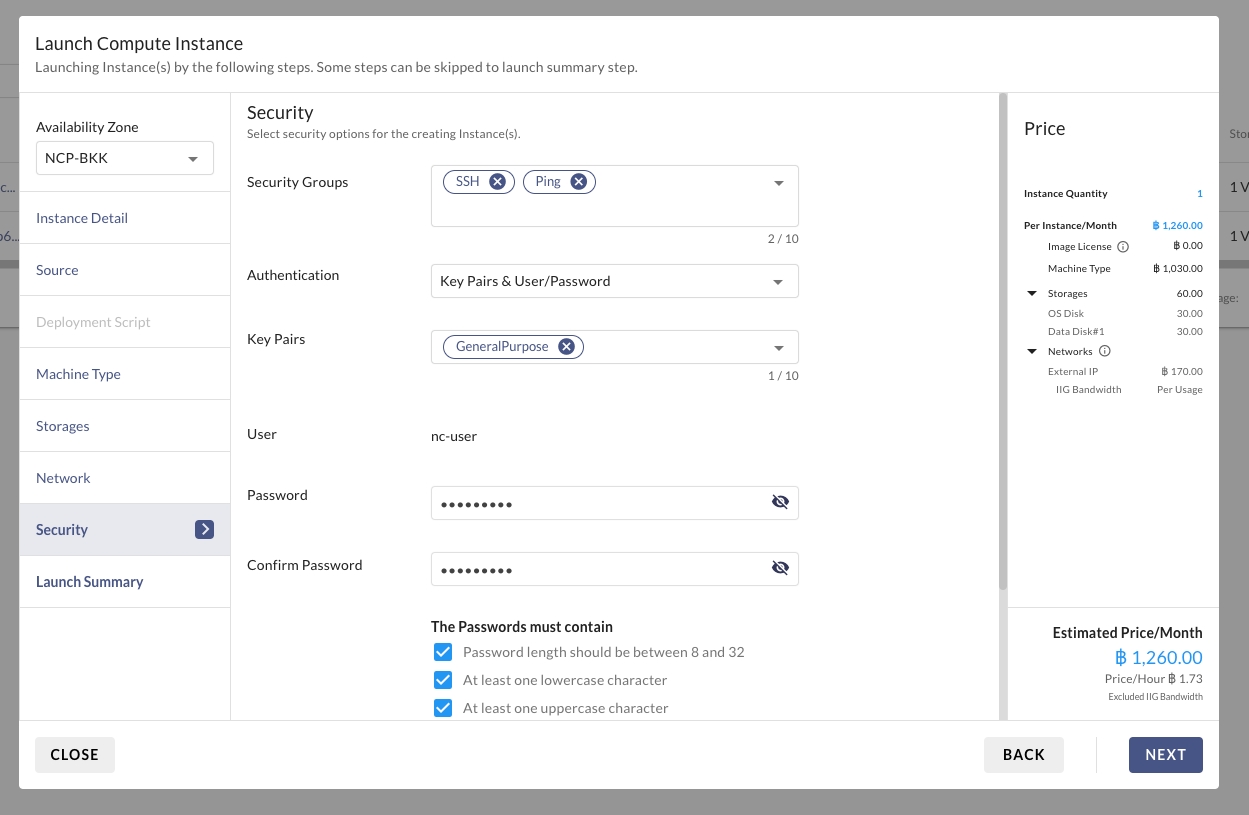Click the Security form vertical scrollbar
The image size is (1249, 815).
click(x=1002, y=340)
